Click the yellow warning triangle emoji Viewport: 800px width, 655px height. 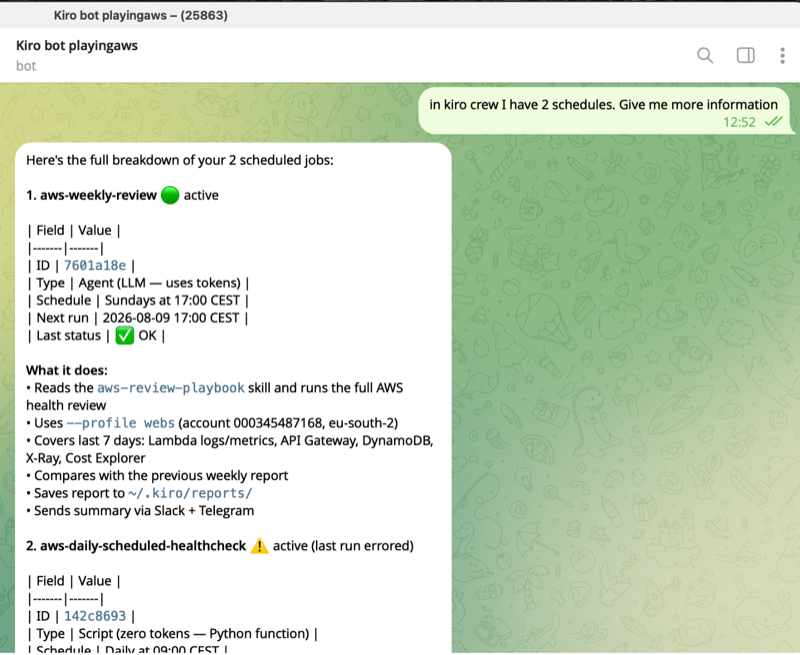coord(259,546)
